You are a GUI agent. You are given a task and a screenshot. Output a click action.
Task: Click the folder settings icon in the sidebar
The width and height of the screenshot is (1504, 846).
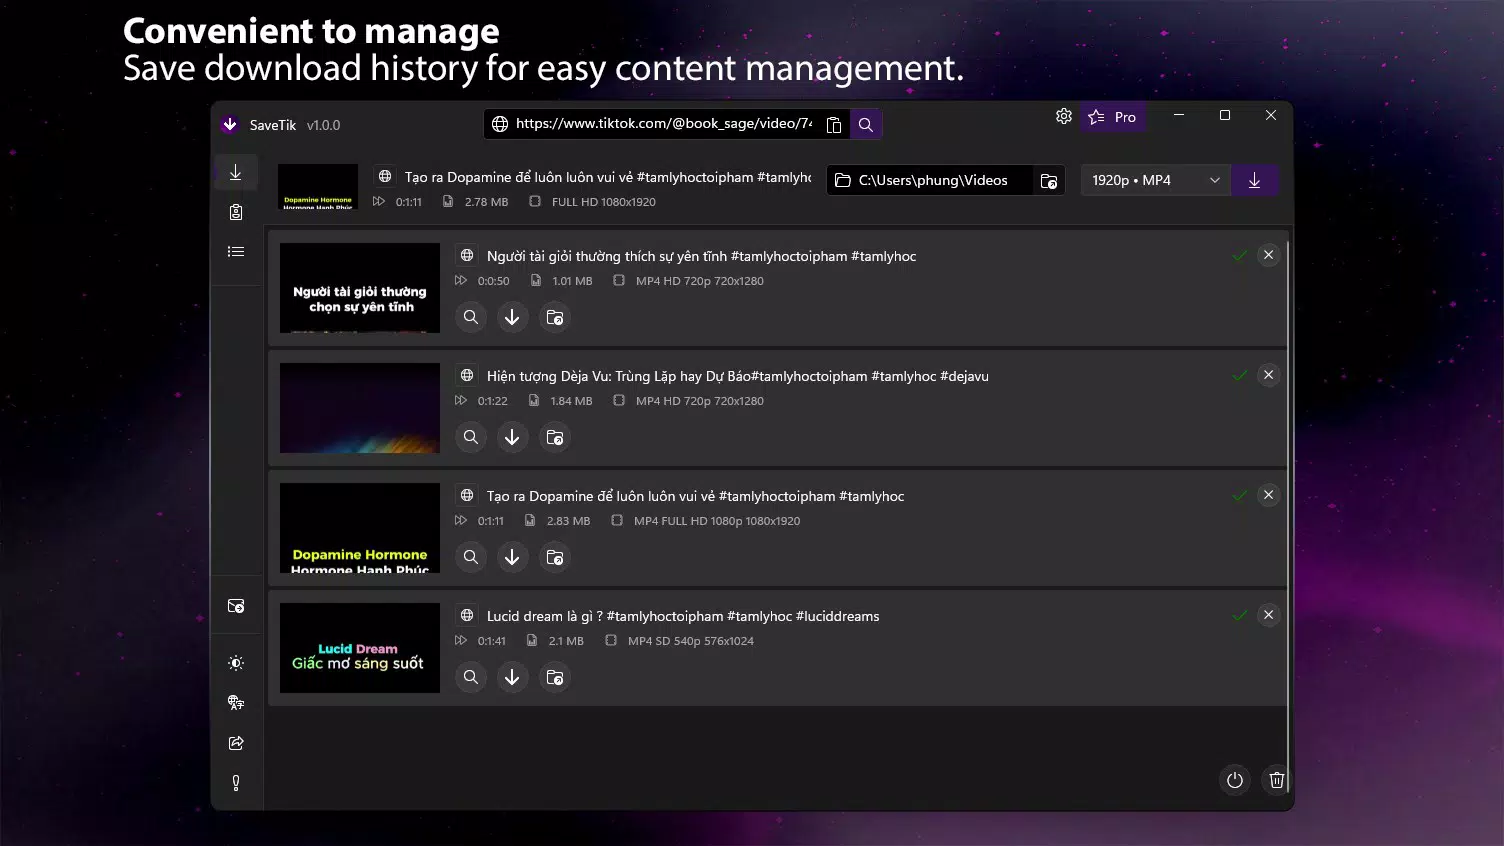click(236, 606)
